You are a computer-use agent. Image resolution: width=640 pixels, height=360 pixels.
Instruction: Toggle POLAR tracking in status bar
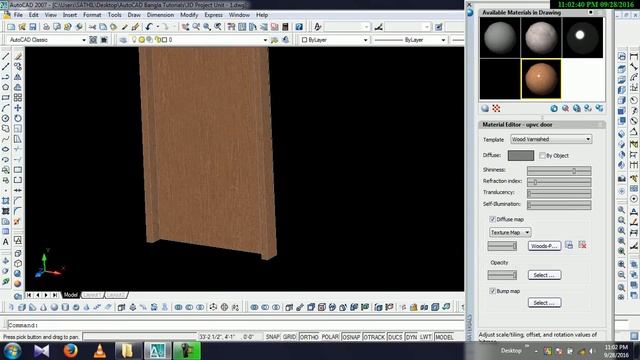click(330, 337)
